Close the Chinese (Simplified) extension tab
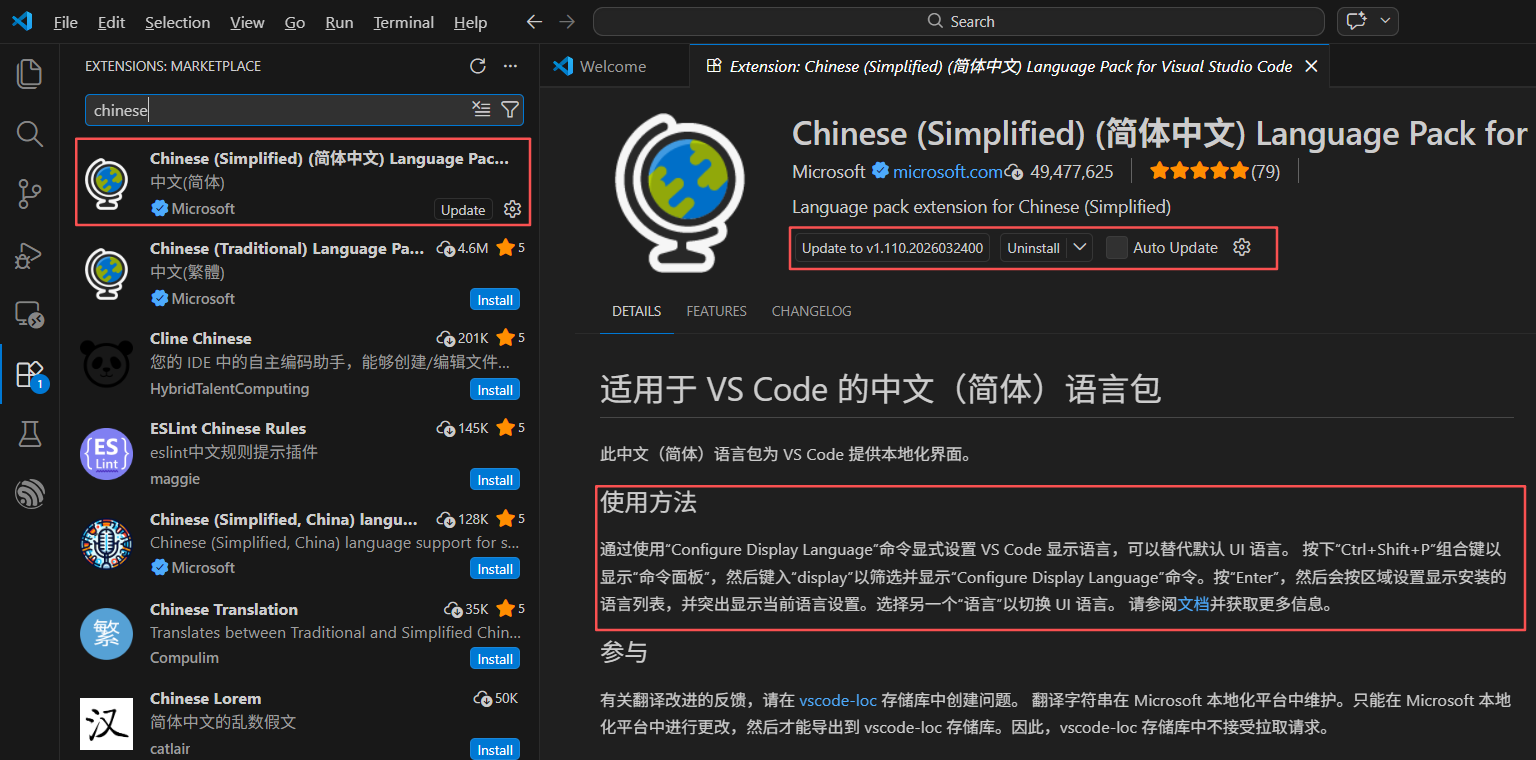This screenshot has height=760, width=1536. [1312, 66]
